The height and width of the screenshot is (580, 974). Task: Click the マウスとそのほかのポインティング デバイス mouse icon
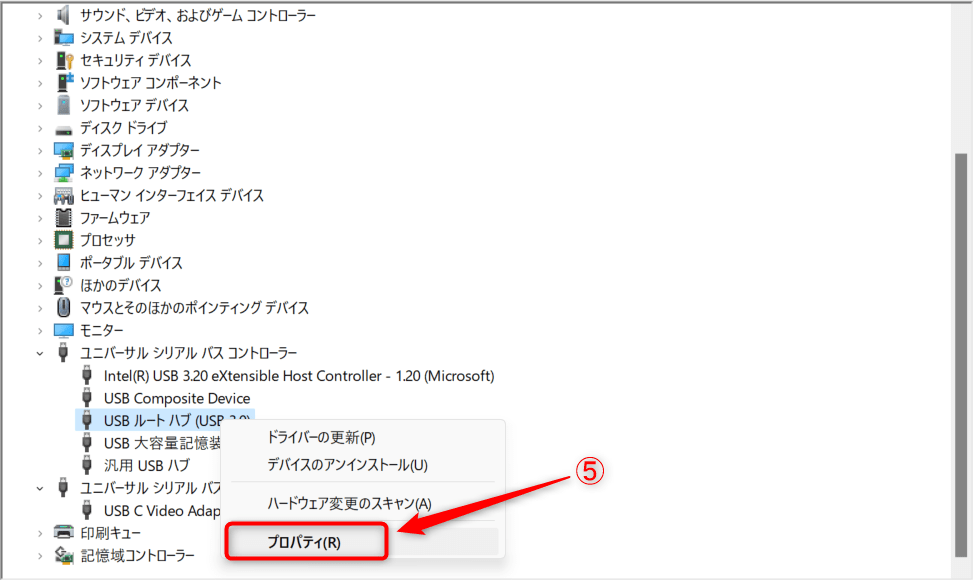coord(64,308)
